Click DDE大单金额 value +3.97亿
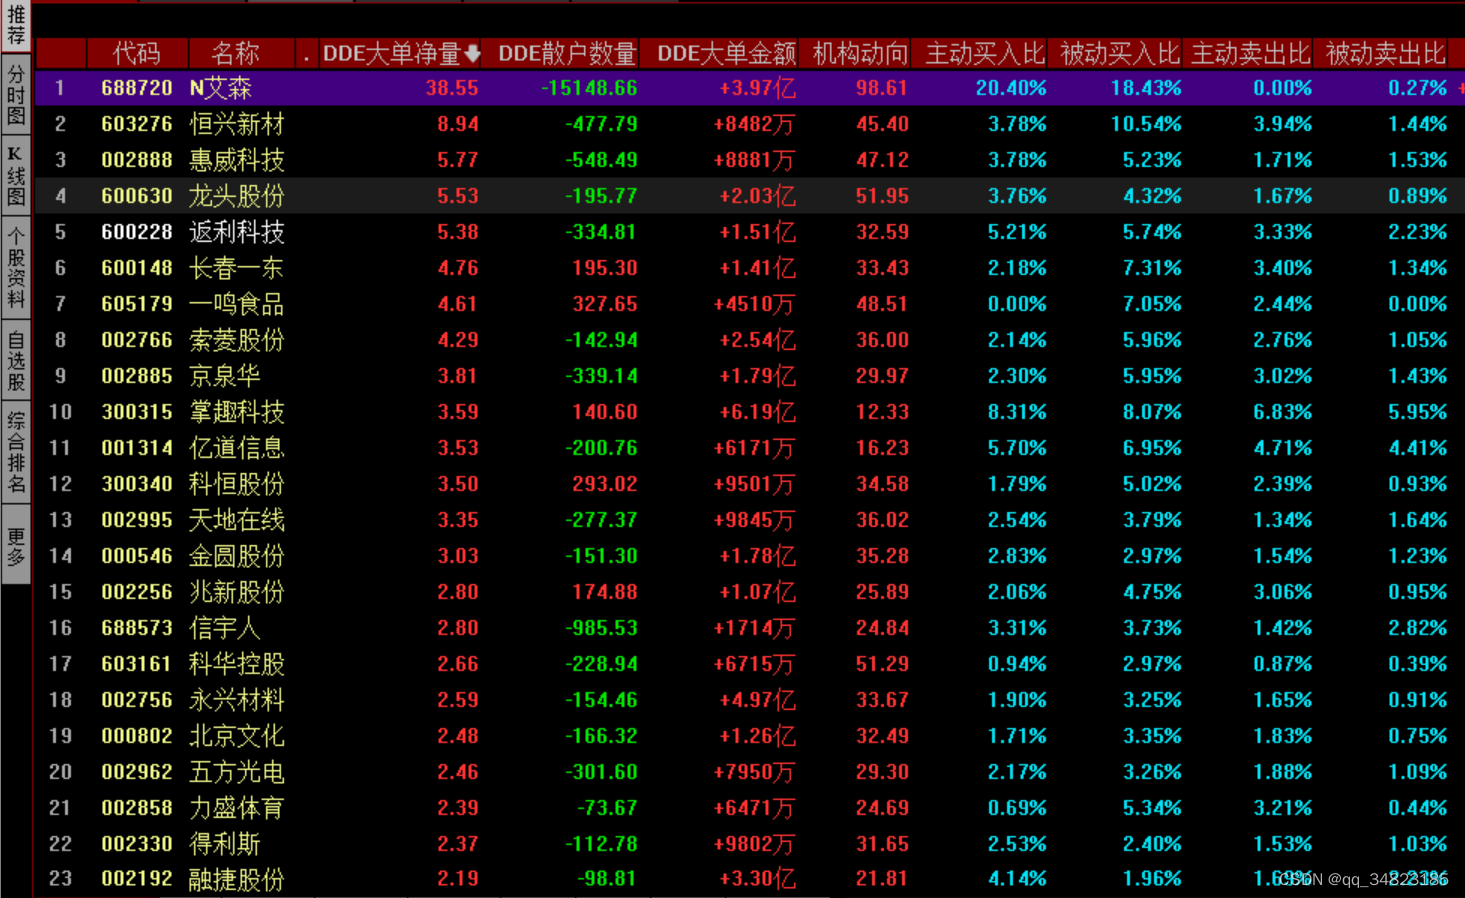Image resolution: width=1465 pixels, height=898 pixels. click(757, 88)
